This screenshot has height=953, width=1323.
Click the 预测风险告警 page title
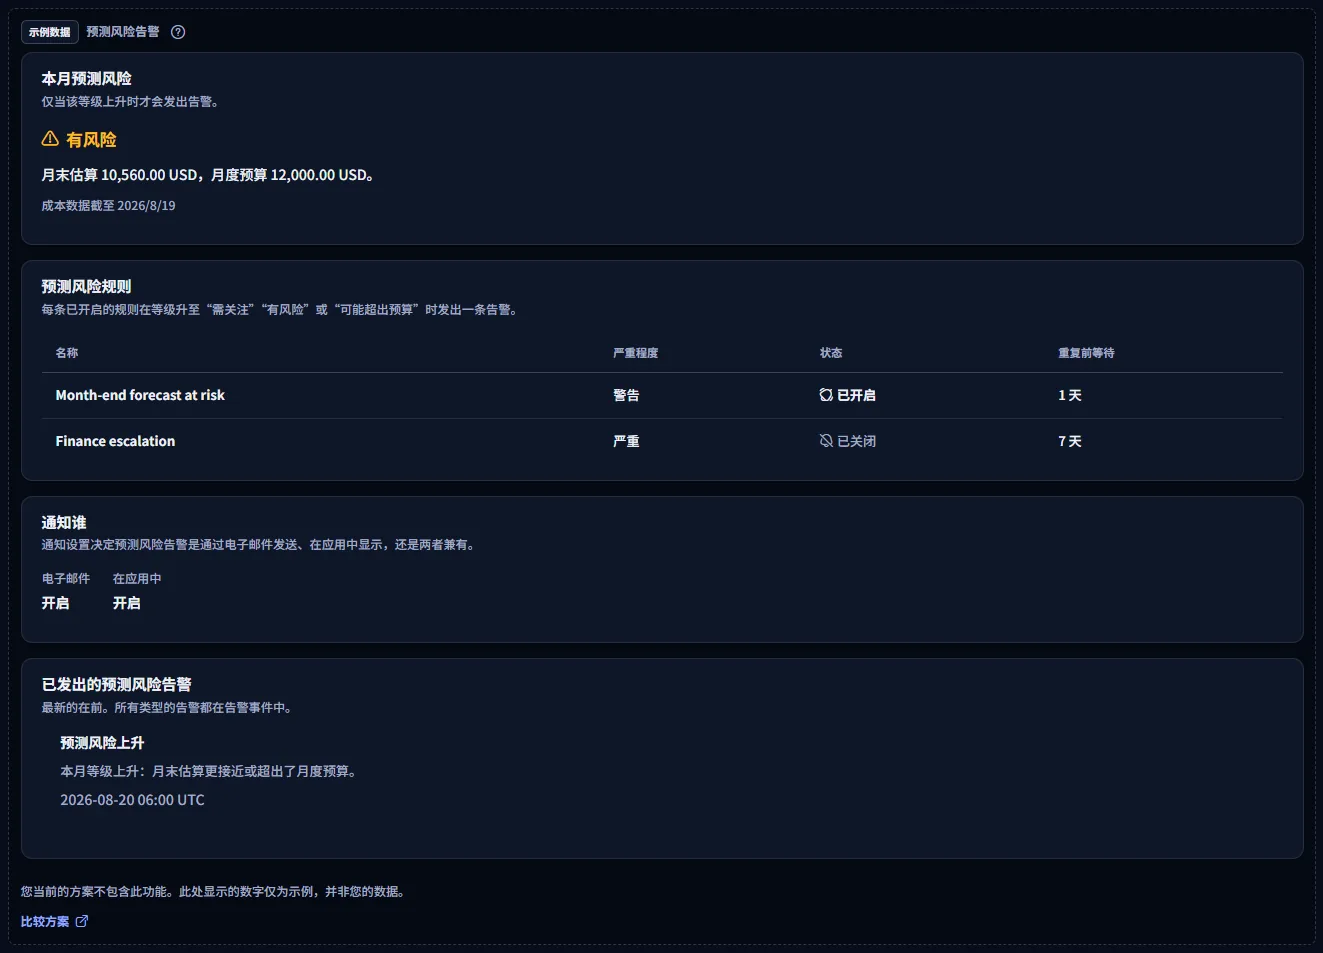point(123,32)
